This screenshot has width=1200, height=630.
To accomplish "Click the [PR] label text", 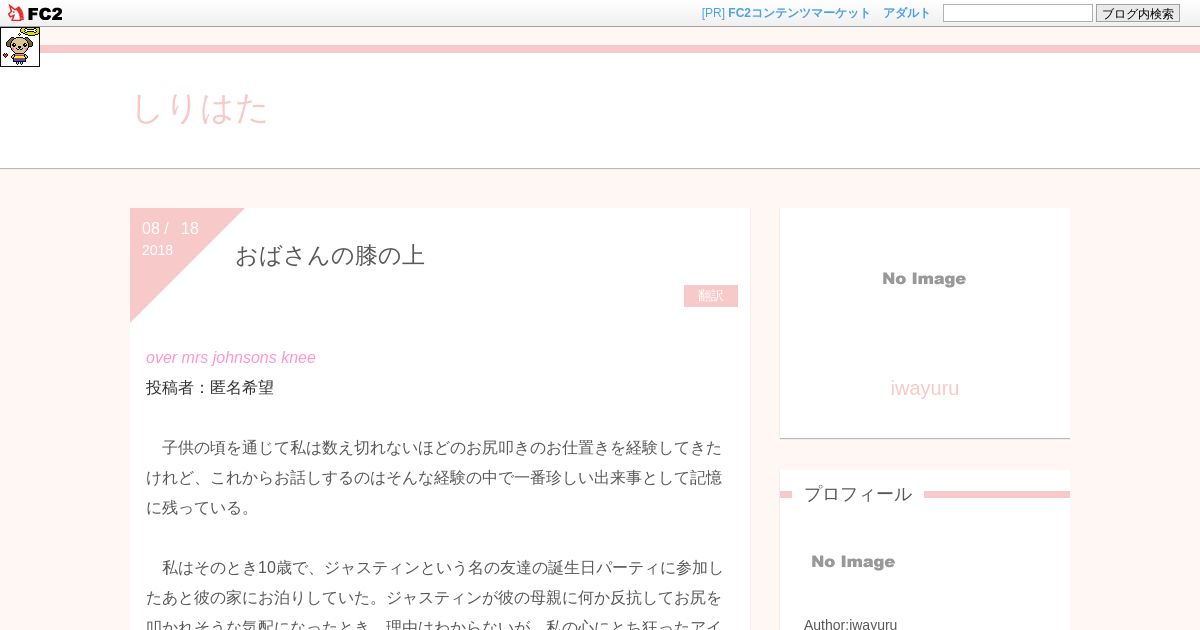I will tap(713, 13).
